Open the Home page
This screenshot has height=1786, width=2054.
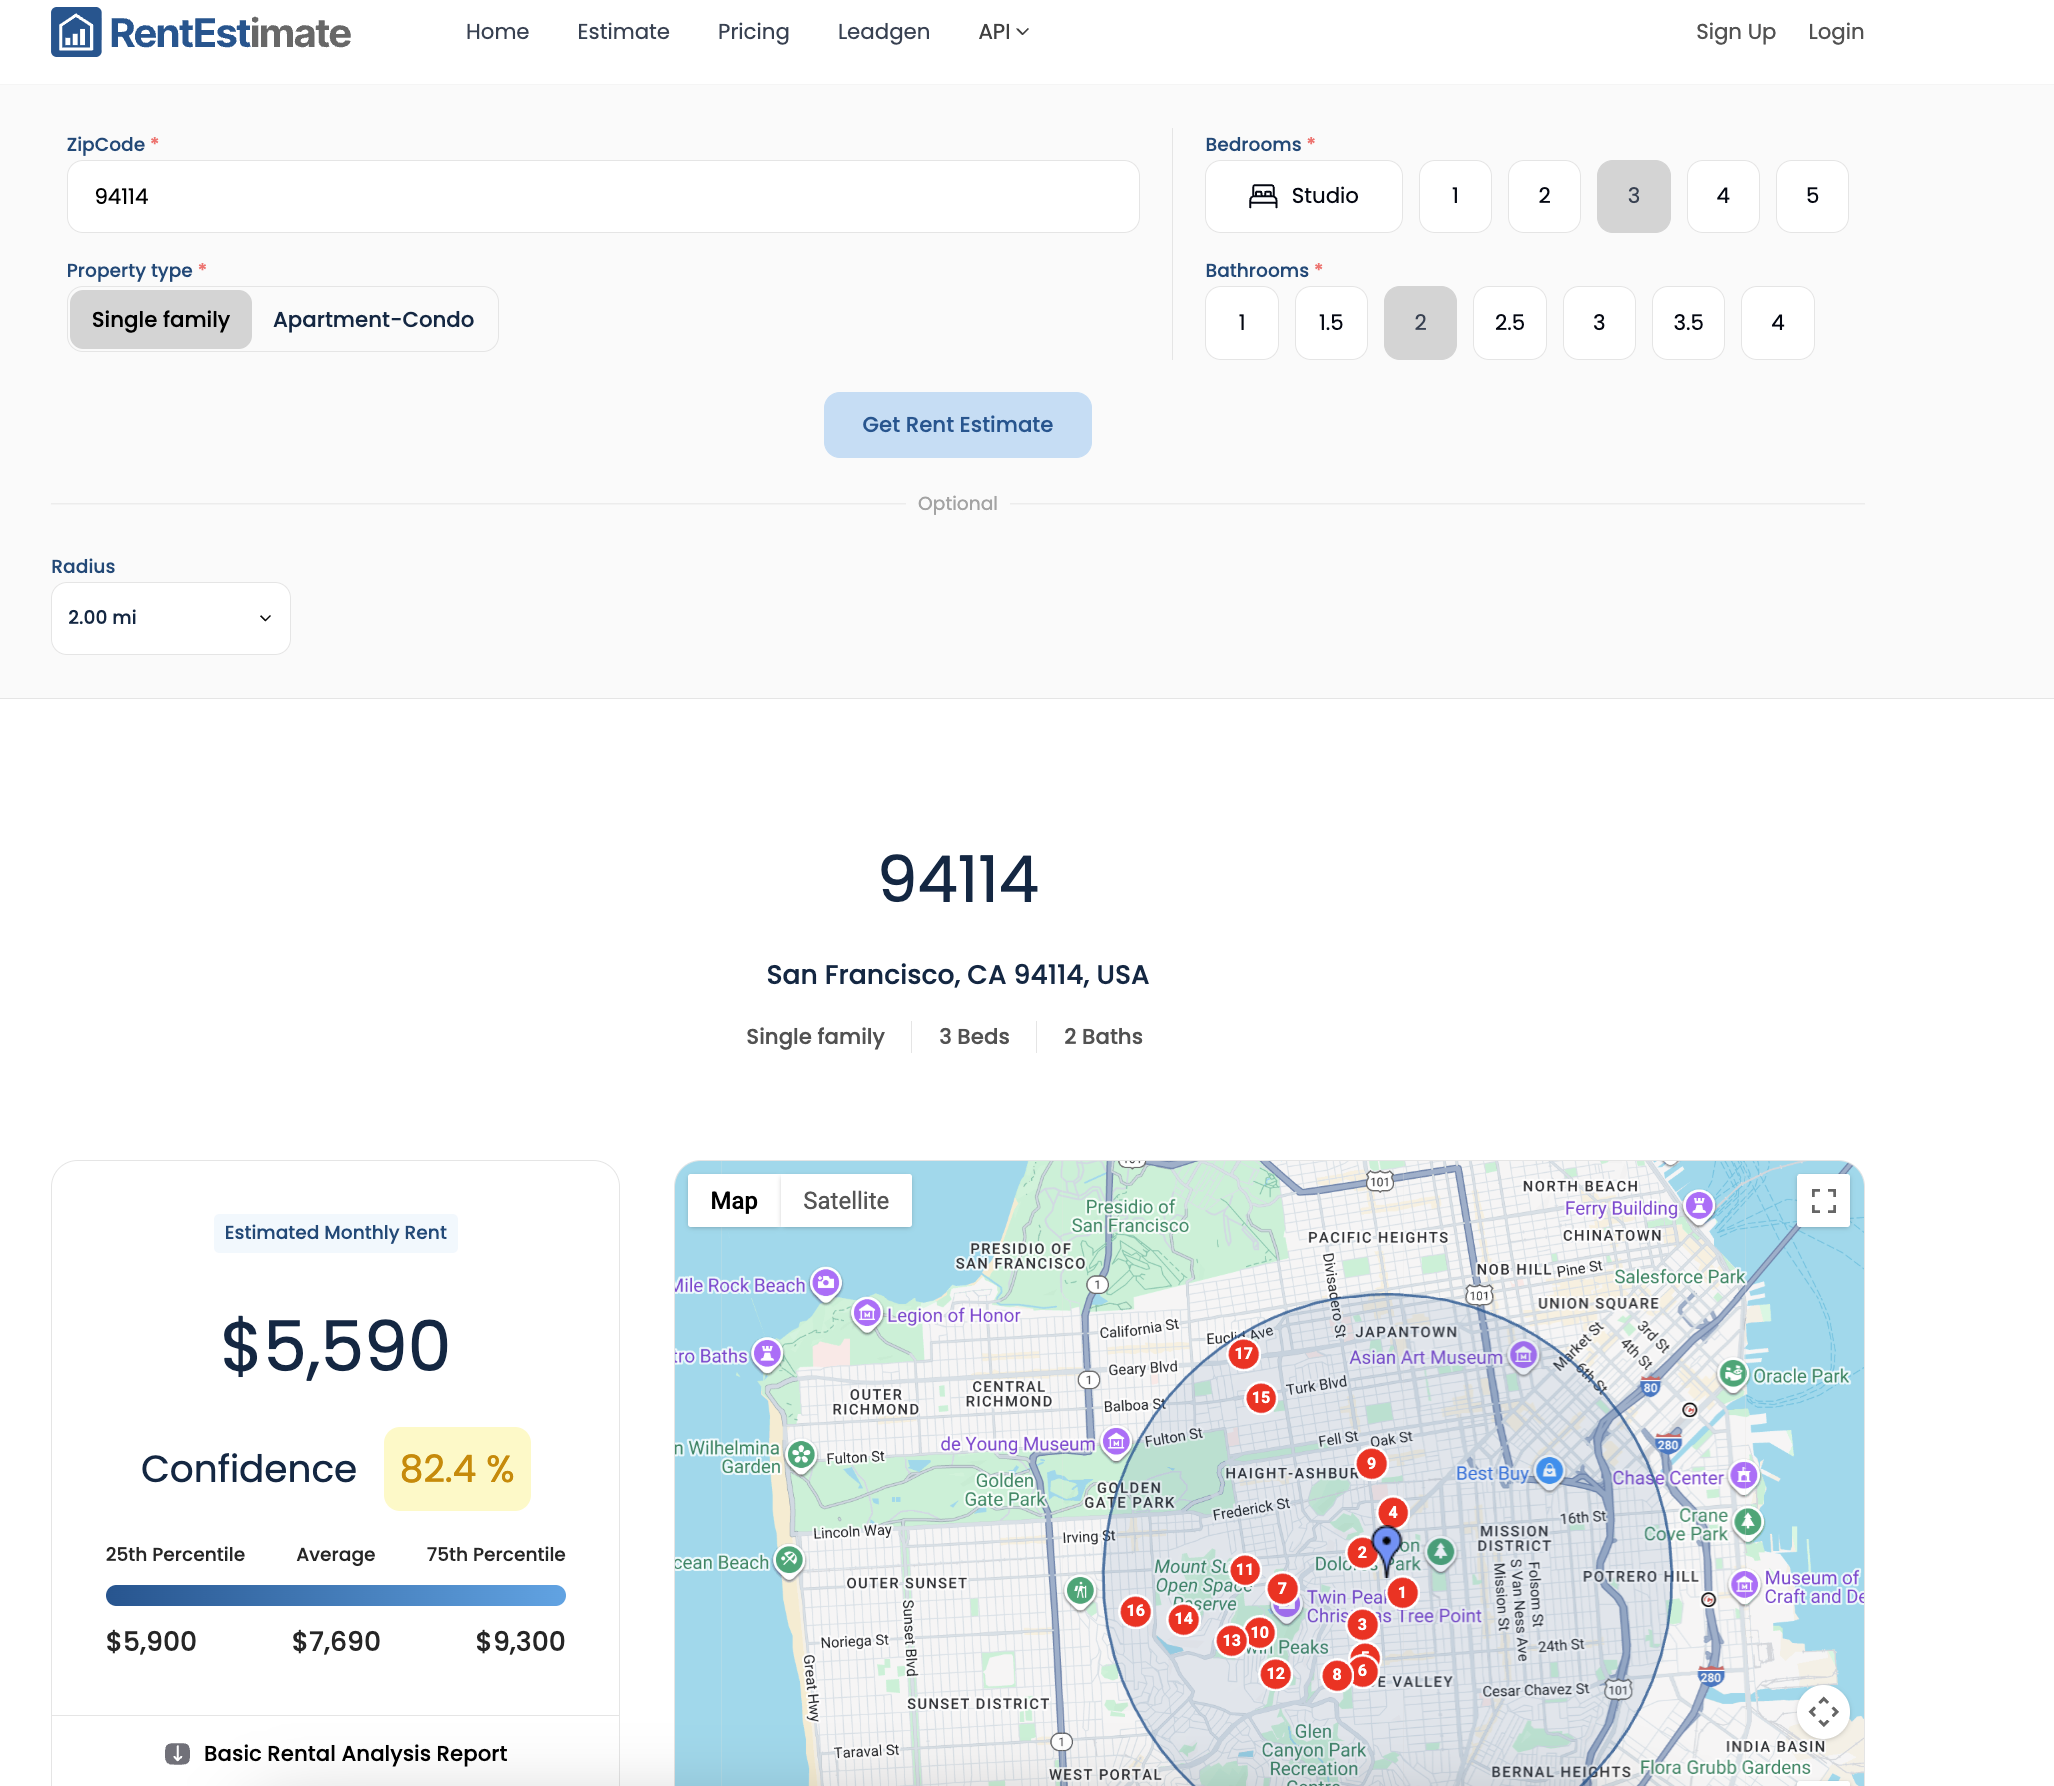click(x=497, y=32)
